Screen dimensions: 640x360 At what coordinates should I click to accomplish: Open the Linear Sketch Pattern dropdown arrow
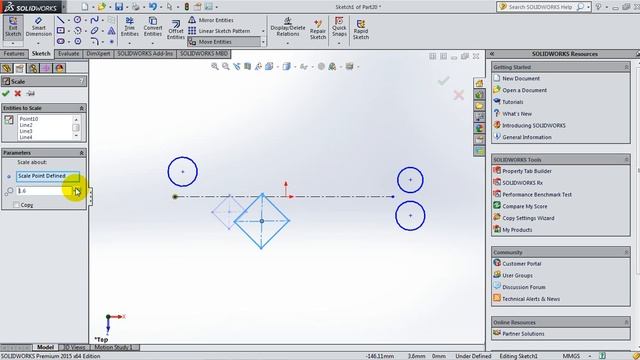point(263,31)
